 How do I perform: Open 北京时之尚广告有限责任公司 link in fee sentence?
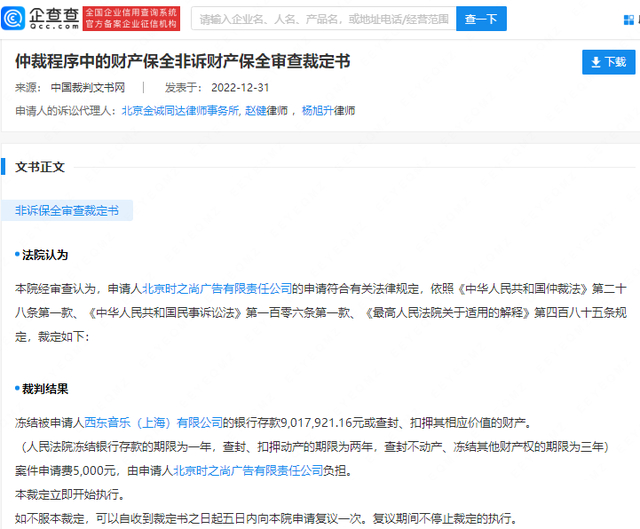tap(248, 471)
